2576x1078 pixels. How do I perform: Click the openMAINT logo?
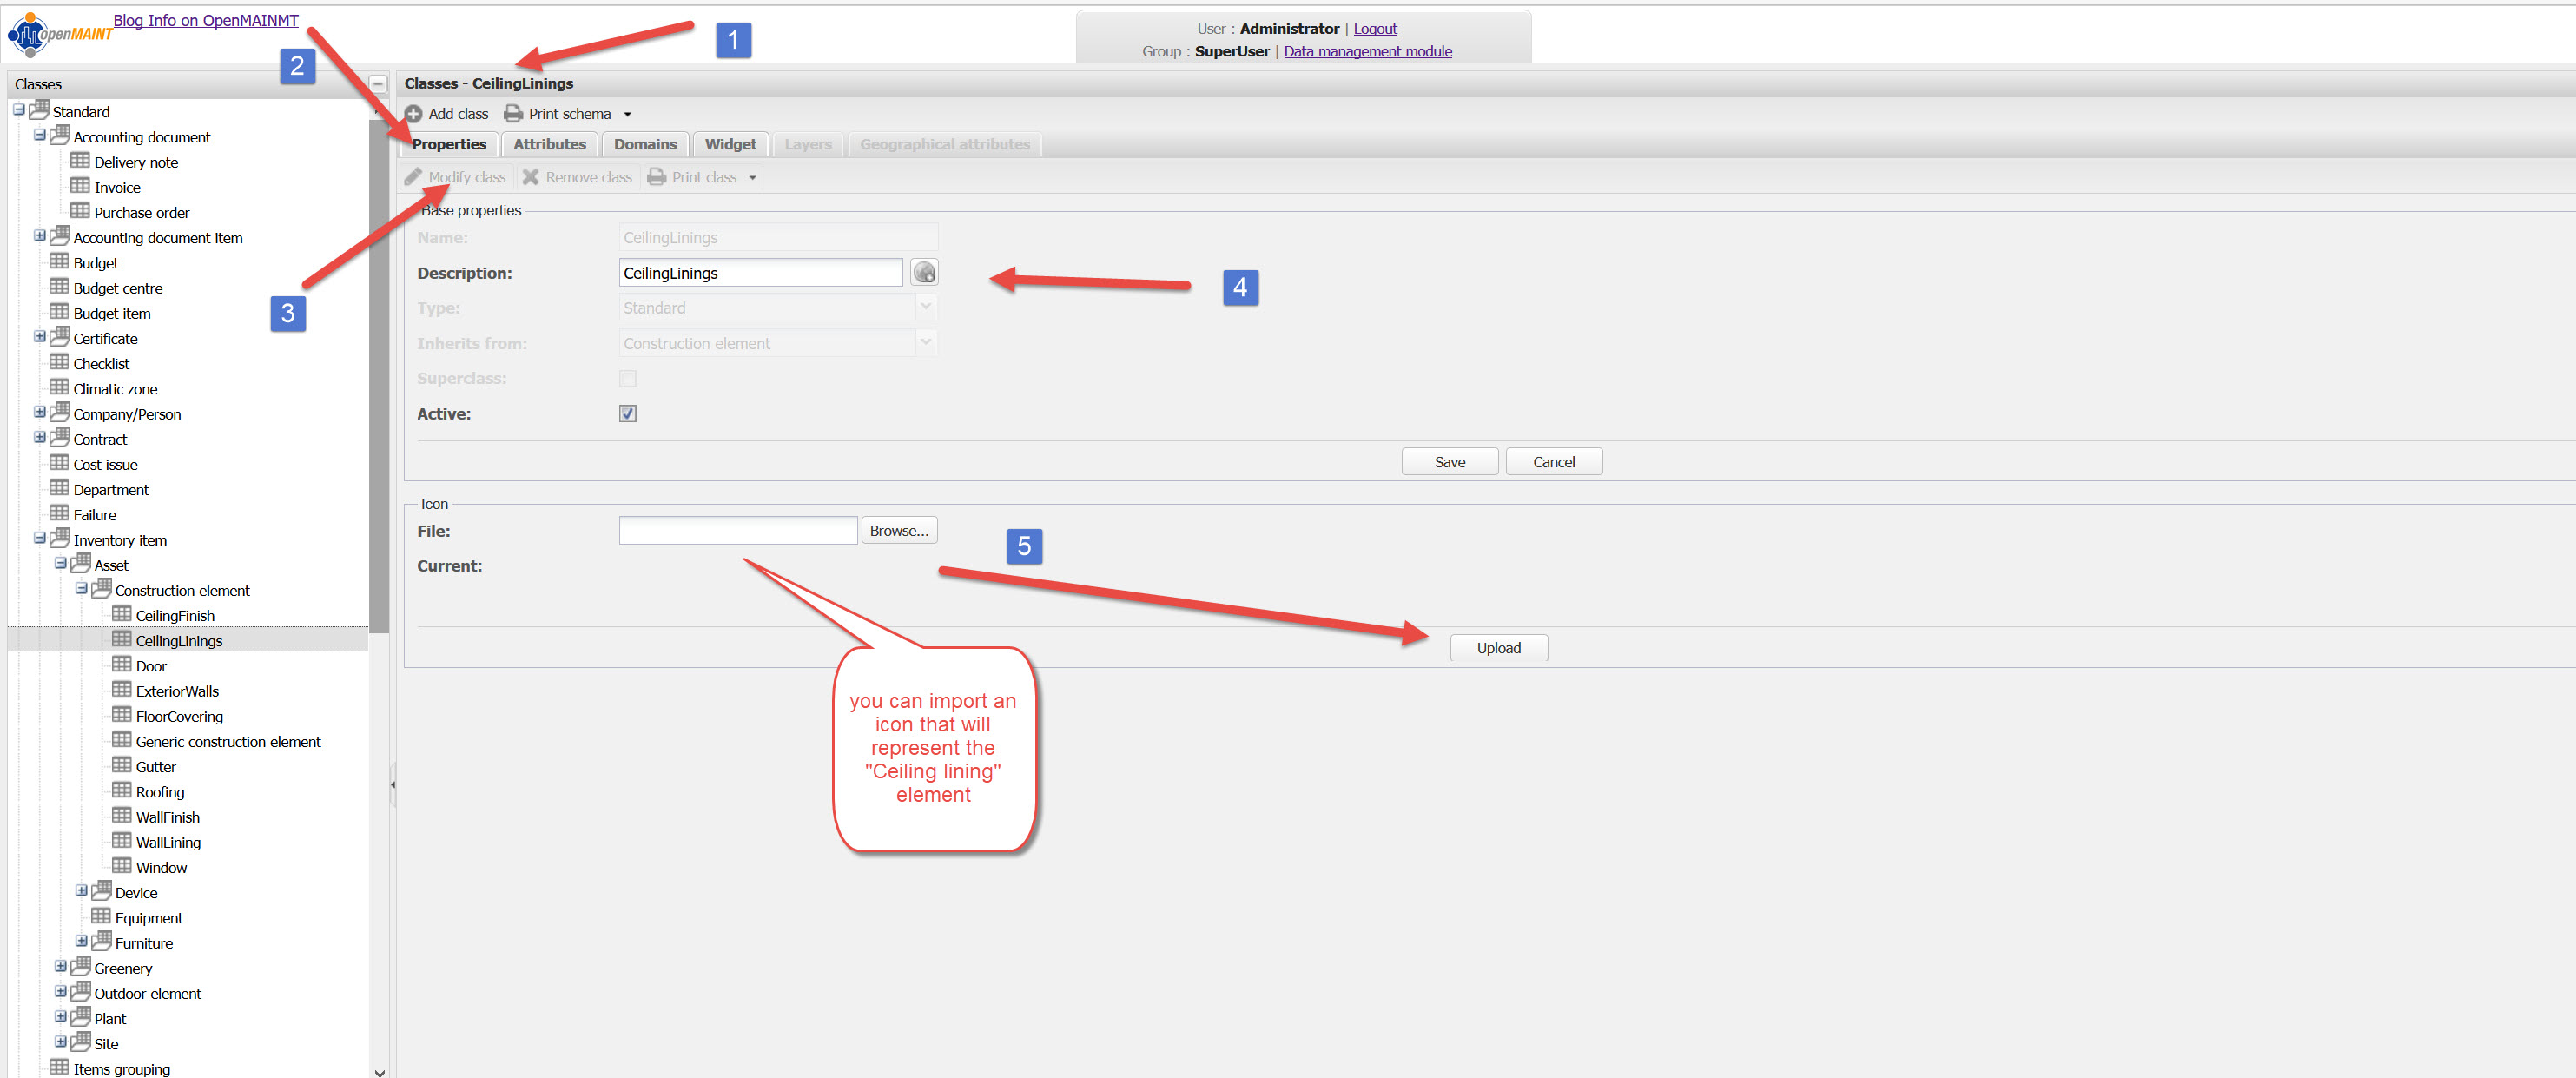[x=58, y=35]
